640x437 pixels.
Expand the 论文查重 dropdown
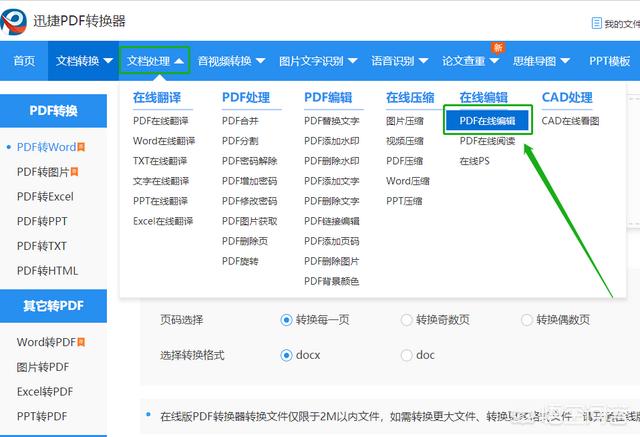tap(470, 61)
